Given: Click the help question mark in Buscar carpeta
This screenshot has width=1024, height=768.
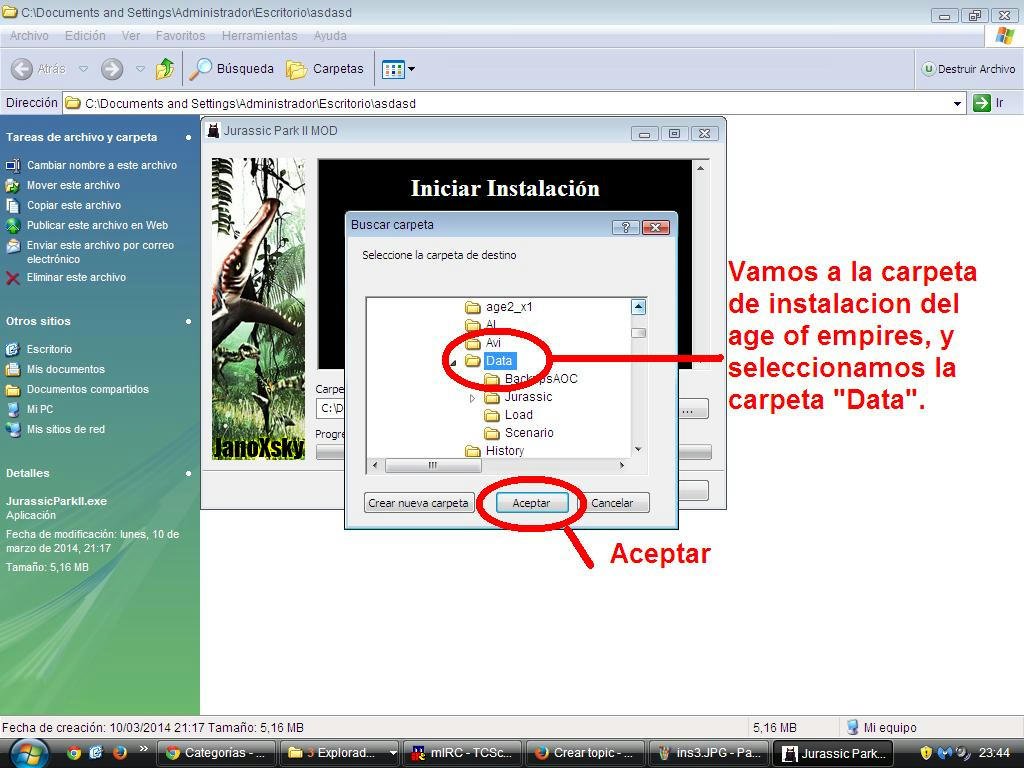Looking at the screenshot, I should [x=625, y=227].
